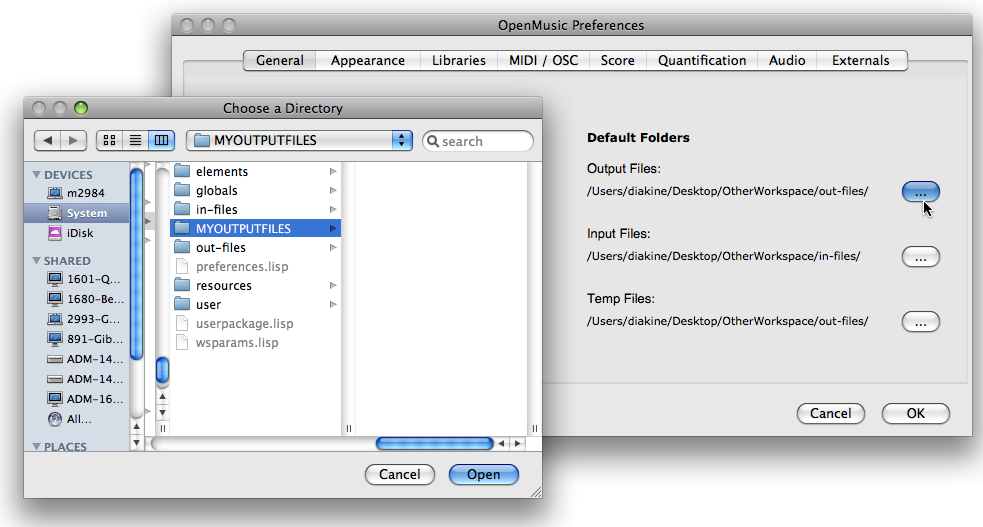Viewport: 983px width, 527px height.
Task: Open the General preferences tab
Action: click(280, 61)
